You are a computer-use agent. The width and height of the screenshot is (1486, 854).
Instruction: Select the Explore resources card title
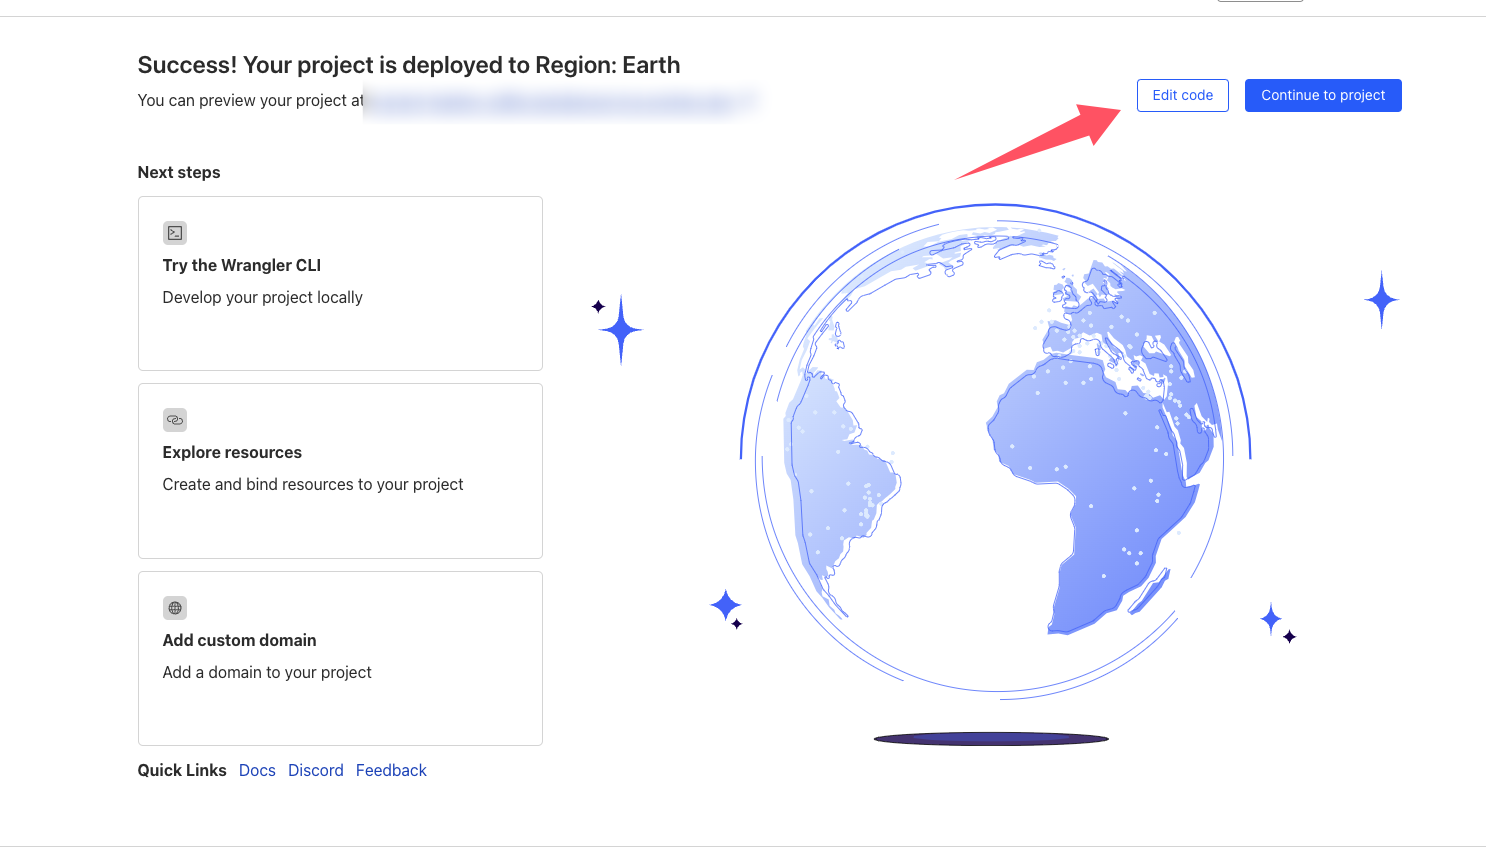coord(232,452)
